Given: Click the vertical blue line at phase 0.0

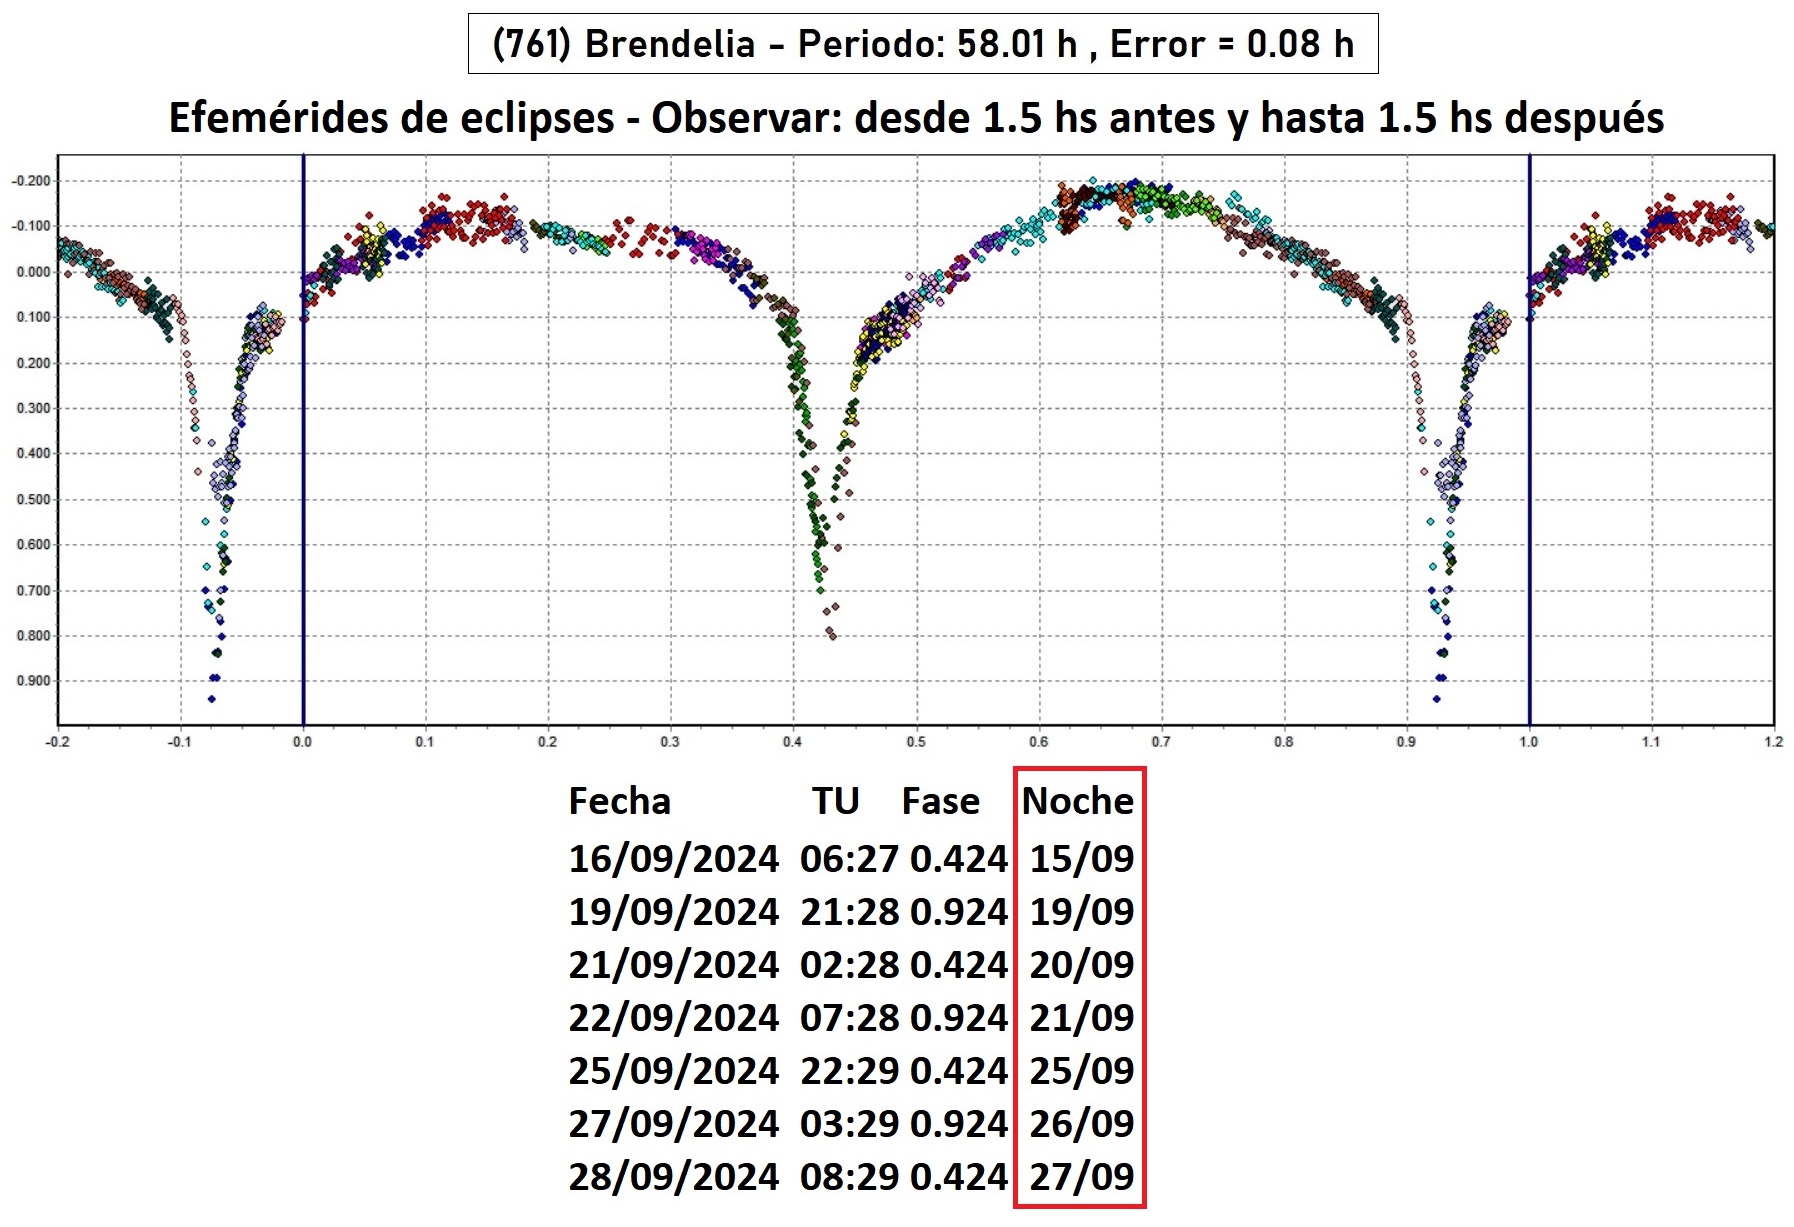Looking at the screenshot, I should coord(303,440).
